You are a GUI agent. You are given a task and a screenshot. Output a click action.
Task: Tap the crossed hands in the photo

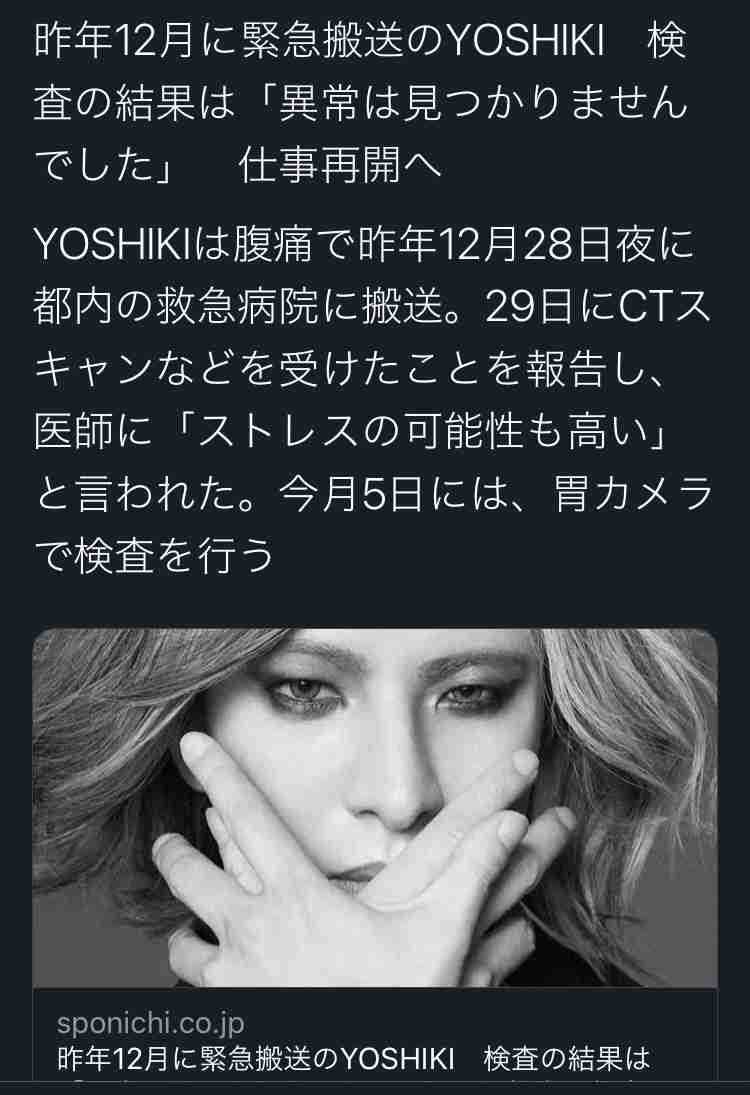pyautogui.click(x=356, y=859)
